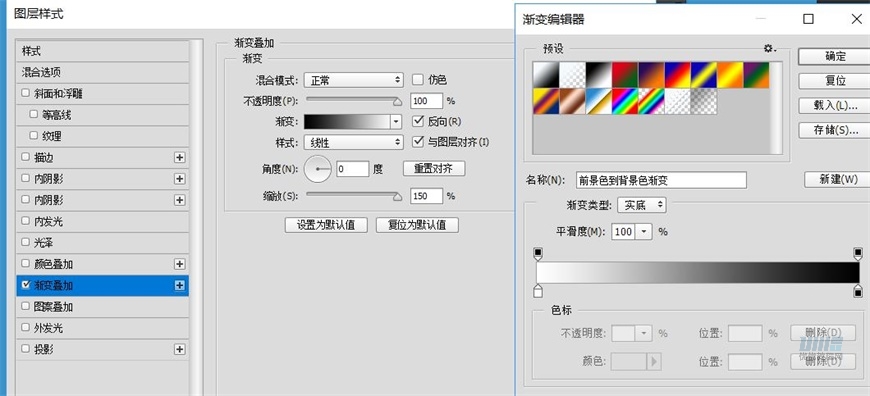
Task: Select 外发光 in the styles list
Action: tap(103, 328)
